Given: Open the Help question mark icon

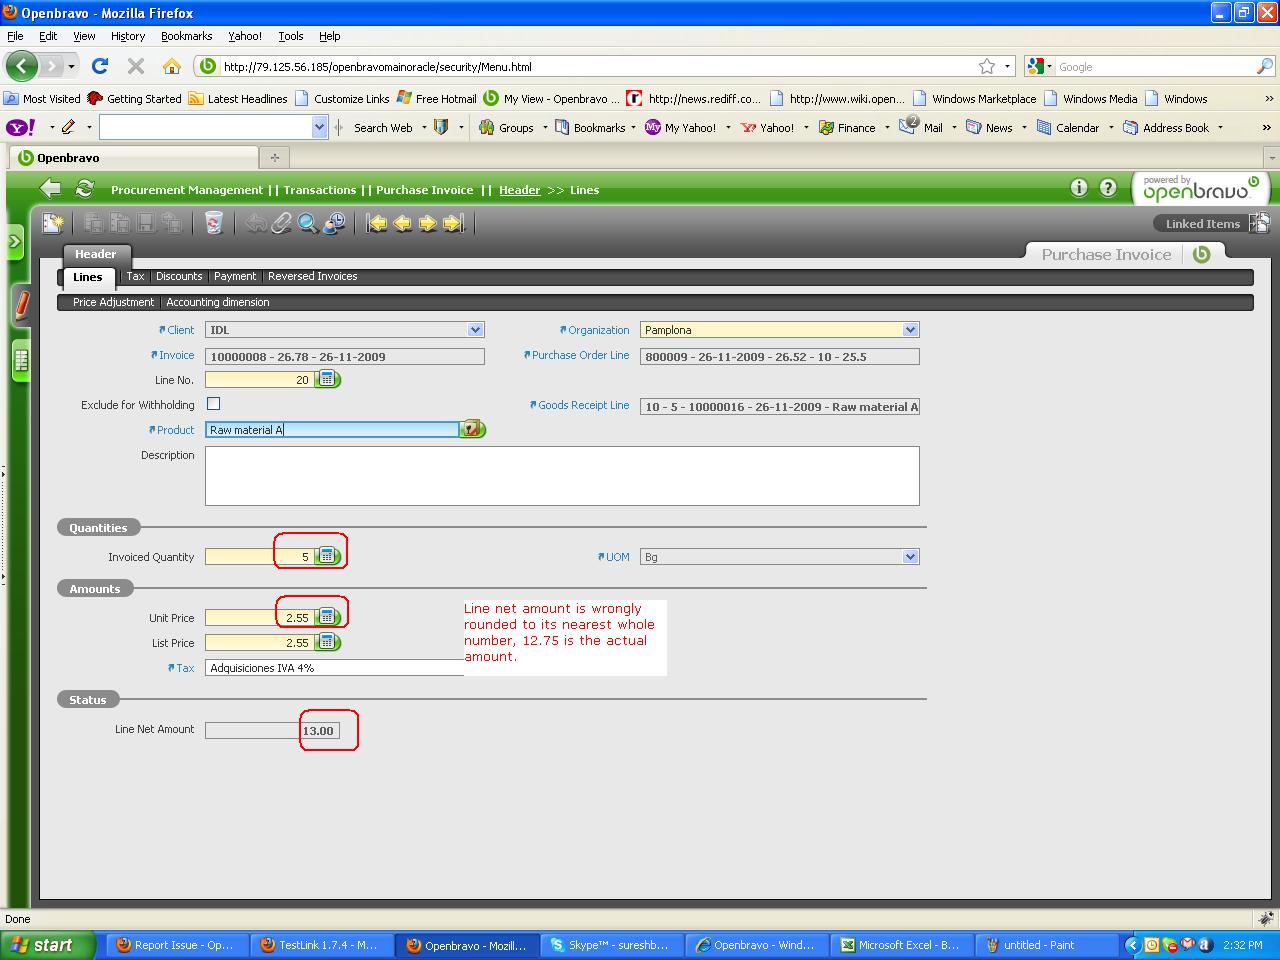Looking at the screenshot, I should 1108,188.
